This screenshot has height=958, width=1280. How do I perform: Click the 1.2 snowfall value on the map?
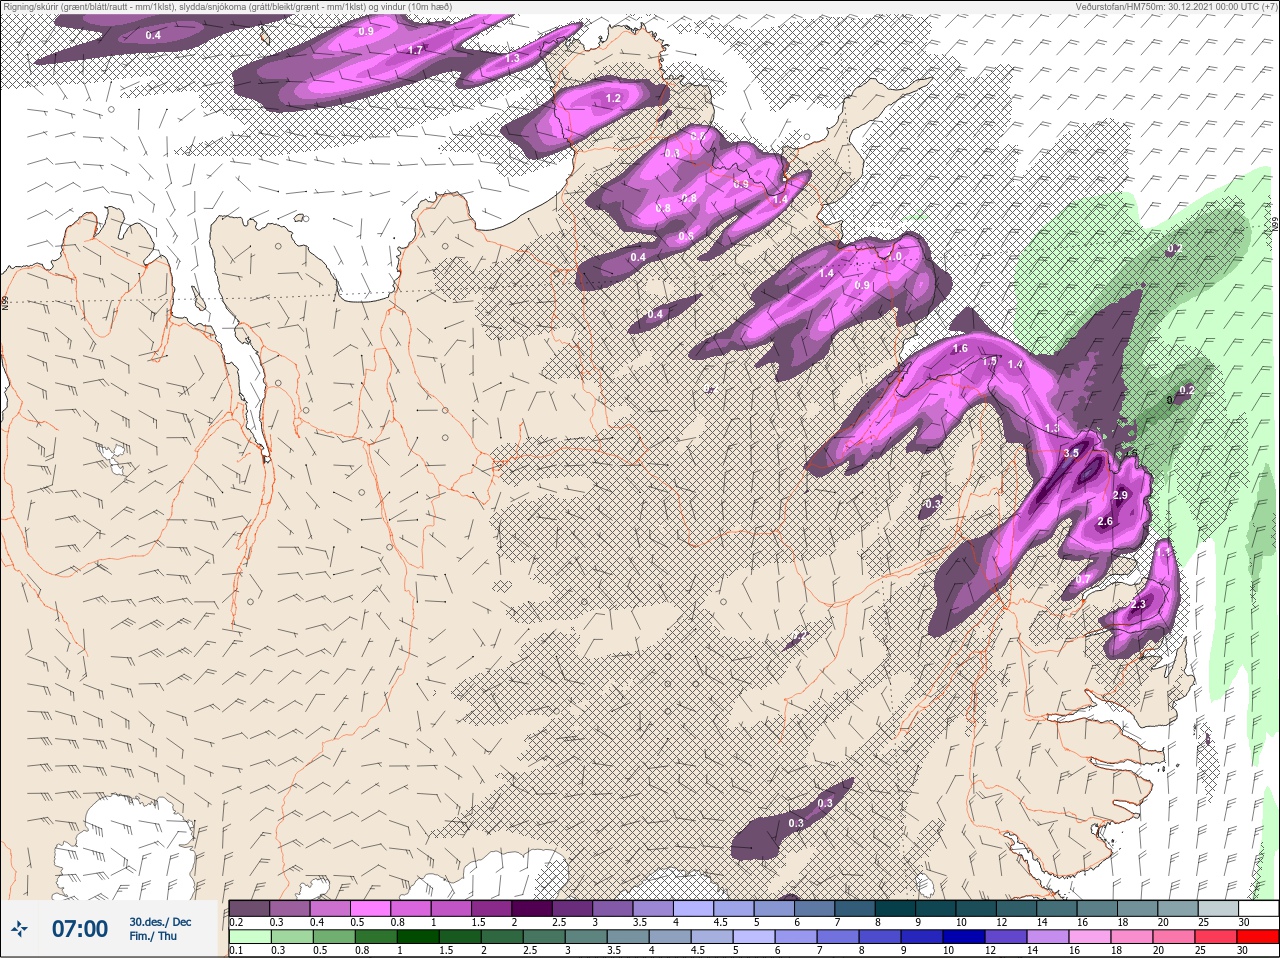point(613,98)
